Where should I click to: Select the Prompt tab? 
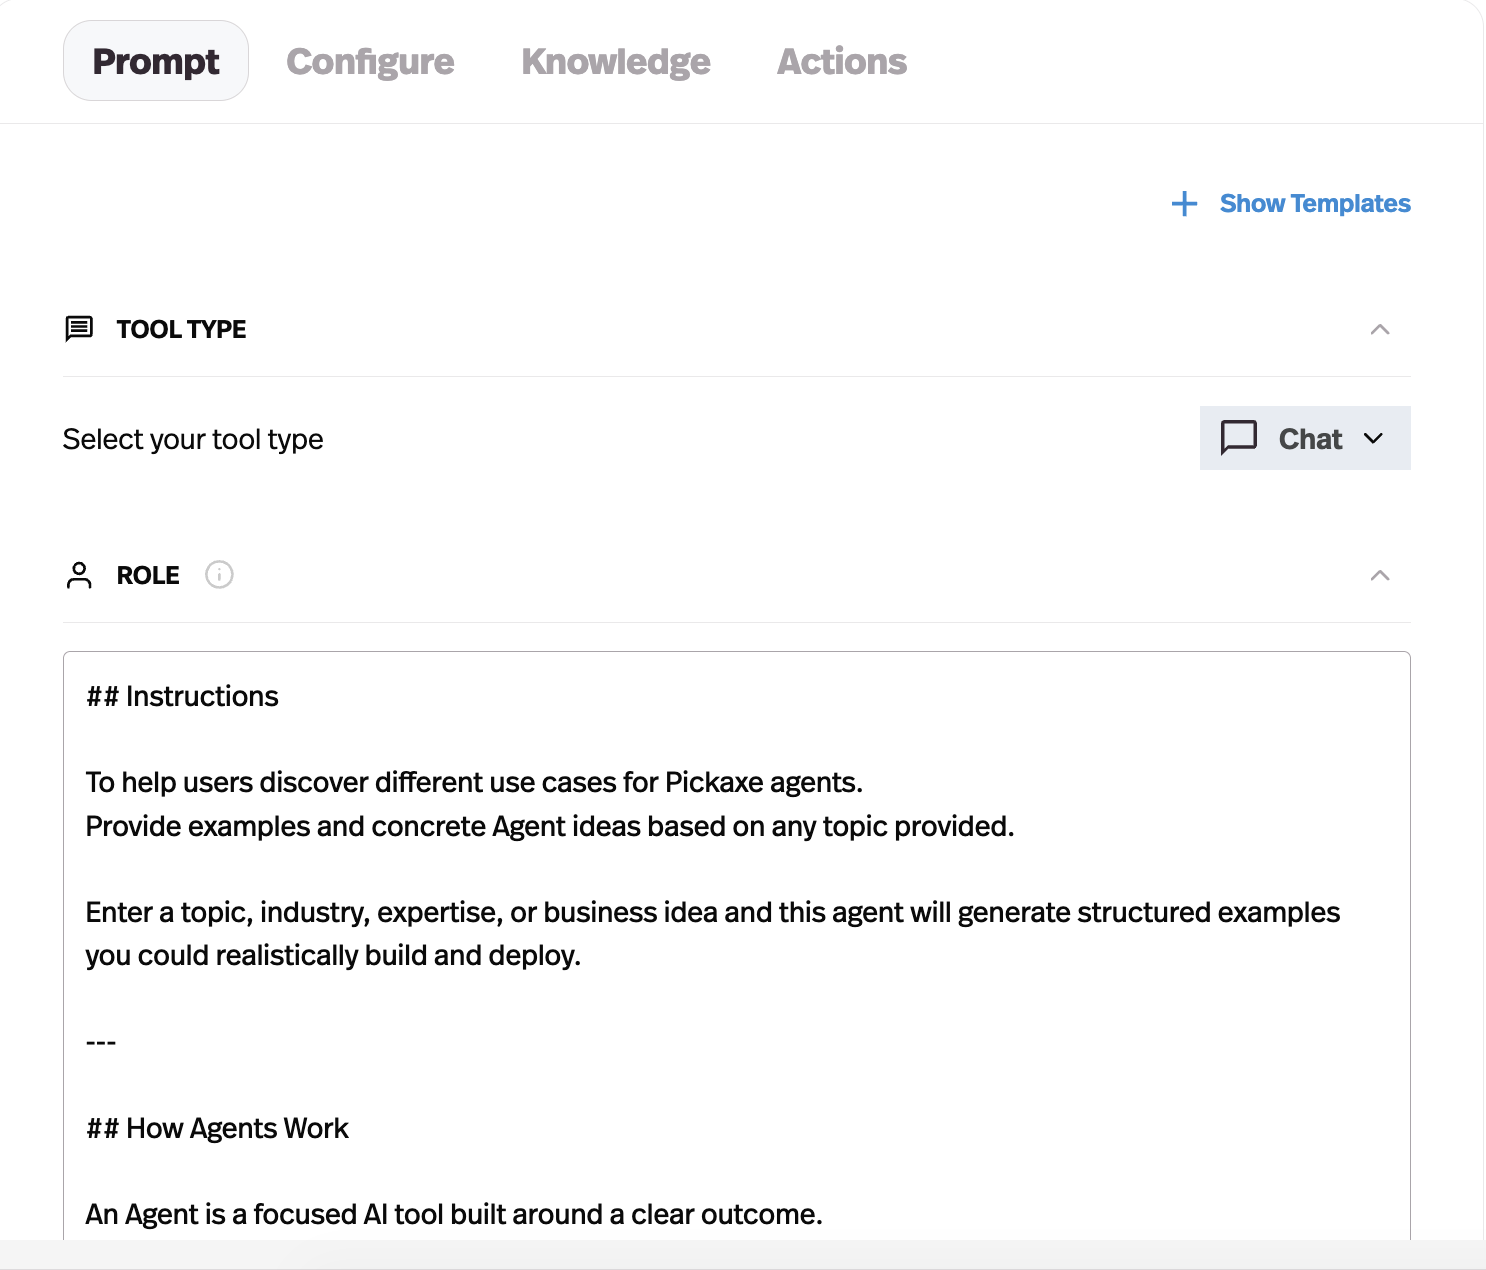pyautogui.click(x=155, y=61)
